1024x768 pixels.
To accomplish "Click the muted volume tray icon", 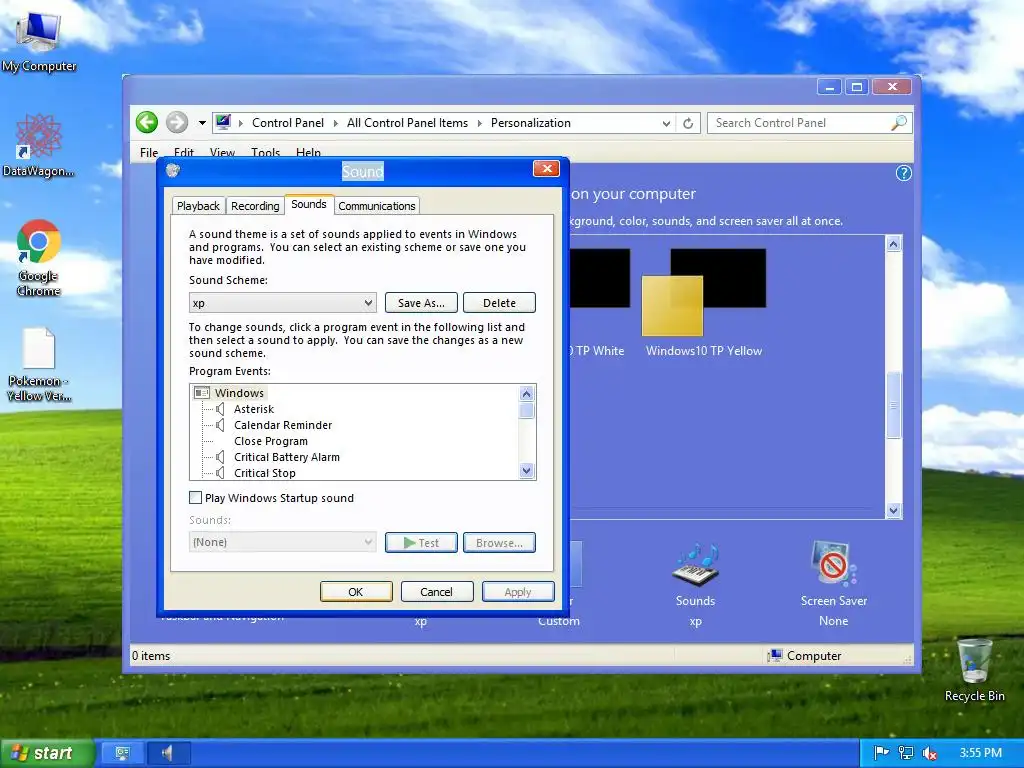I will click(x=929, y=753).
